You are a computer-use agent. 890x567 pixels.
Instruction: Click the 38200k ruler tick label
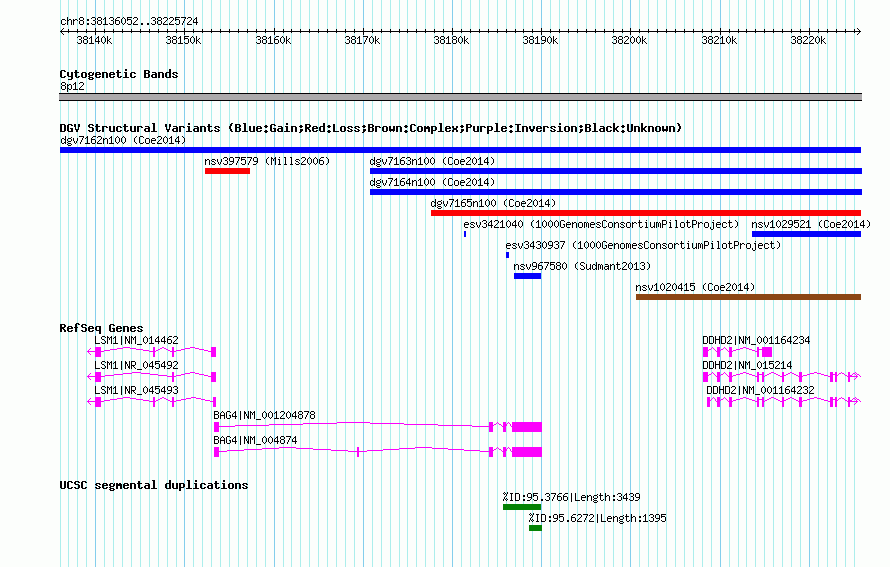click(x=629, y=40)
